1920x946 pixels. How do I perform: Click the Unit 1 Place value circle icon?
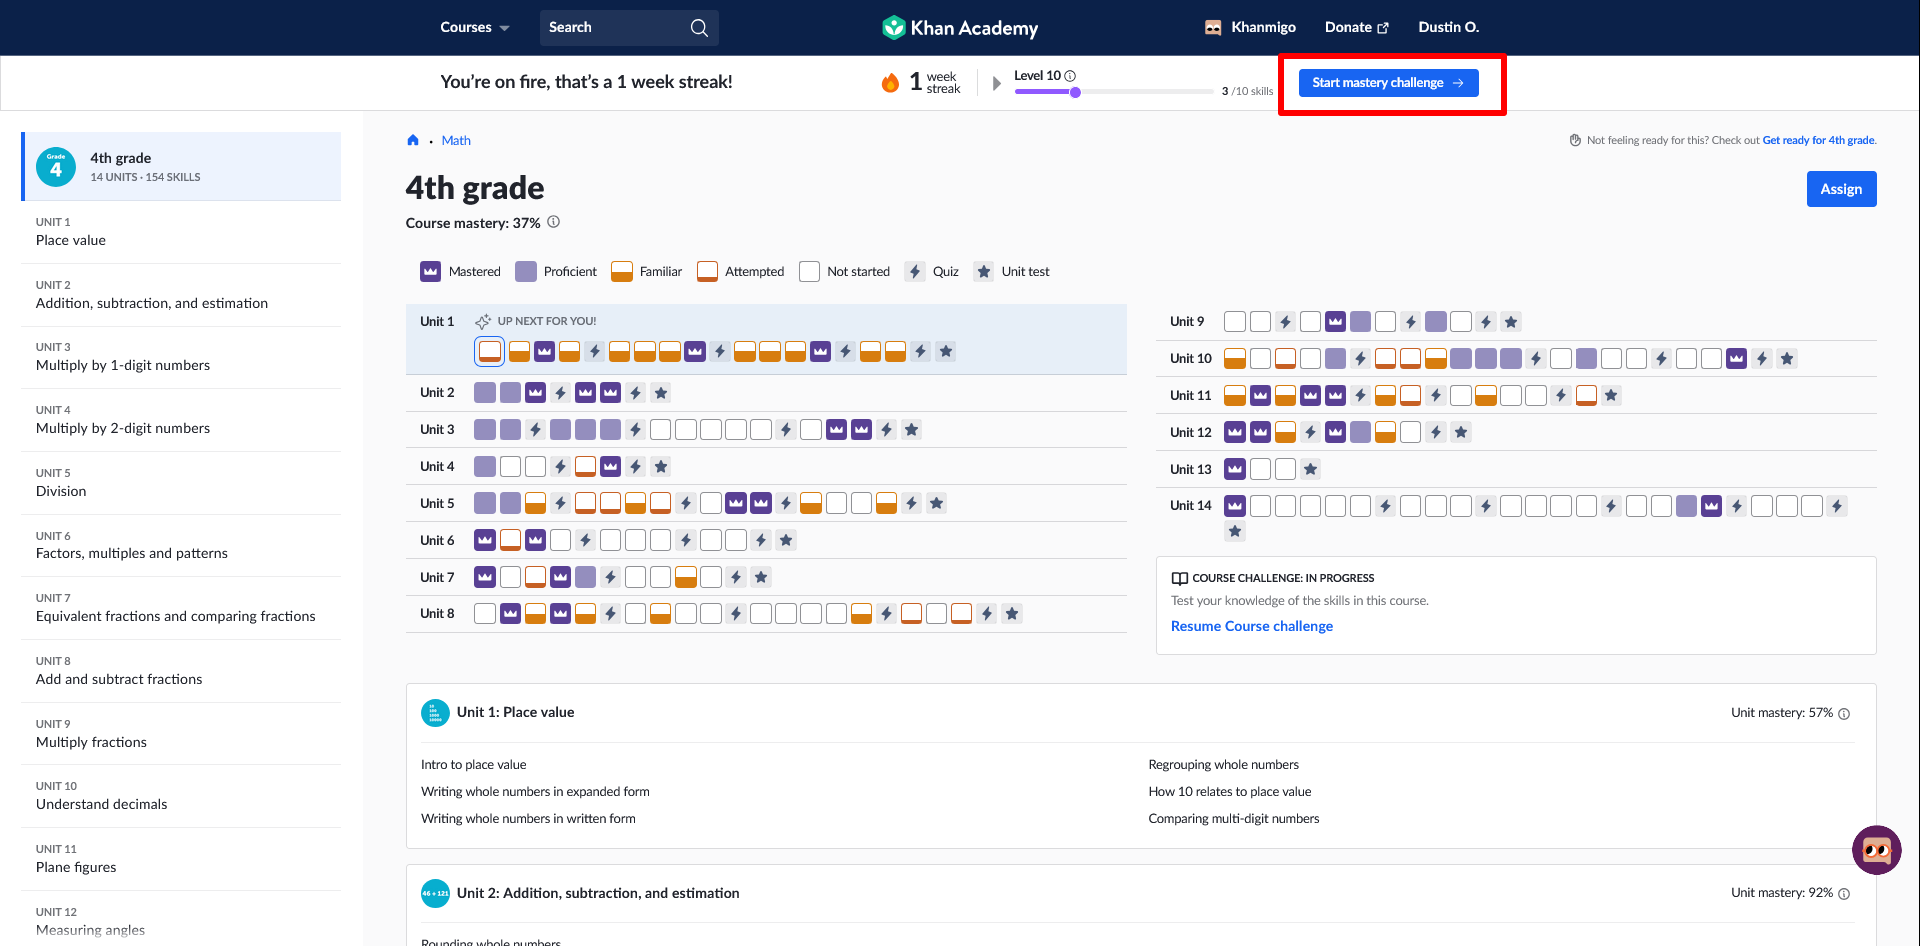435,713
